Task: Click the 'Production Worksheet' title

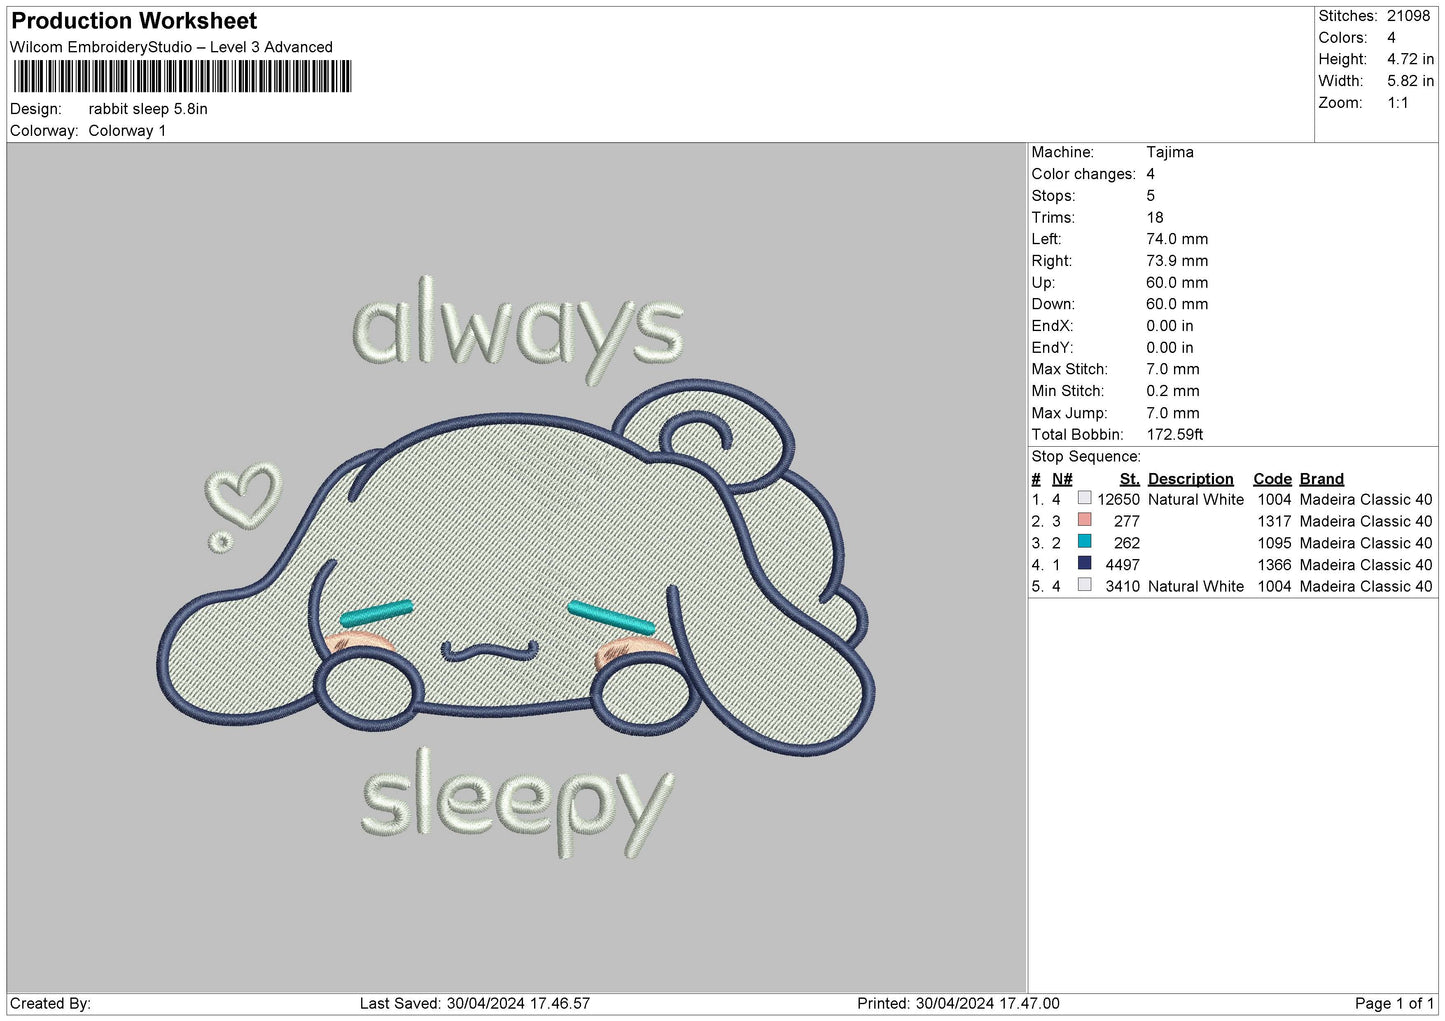Action: click(134, 21)
